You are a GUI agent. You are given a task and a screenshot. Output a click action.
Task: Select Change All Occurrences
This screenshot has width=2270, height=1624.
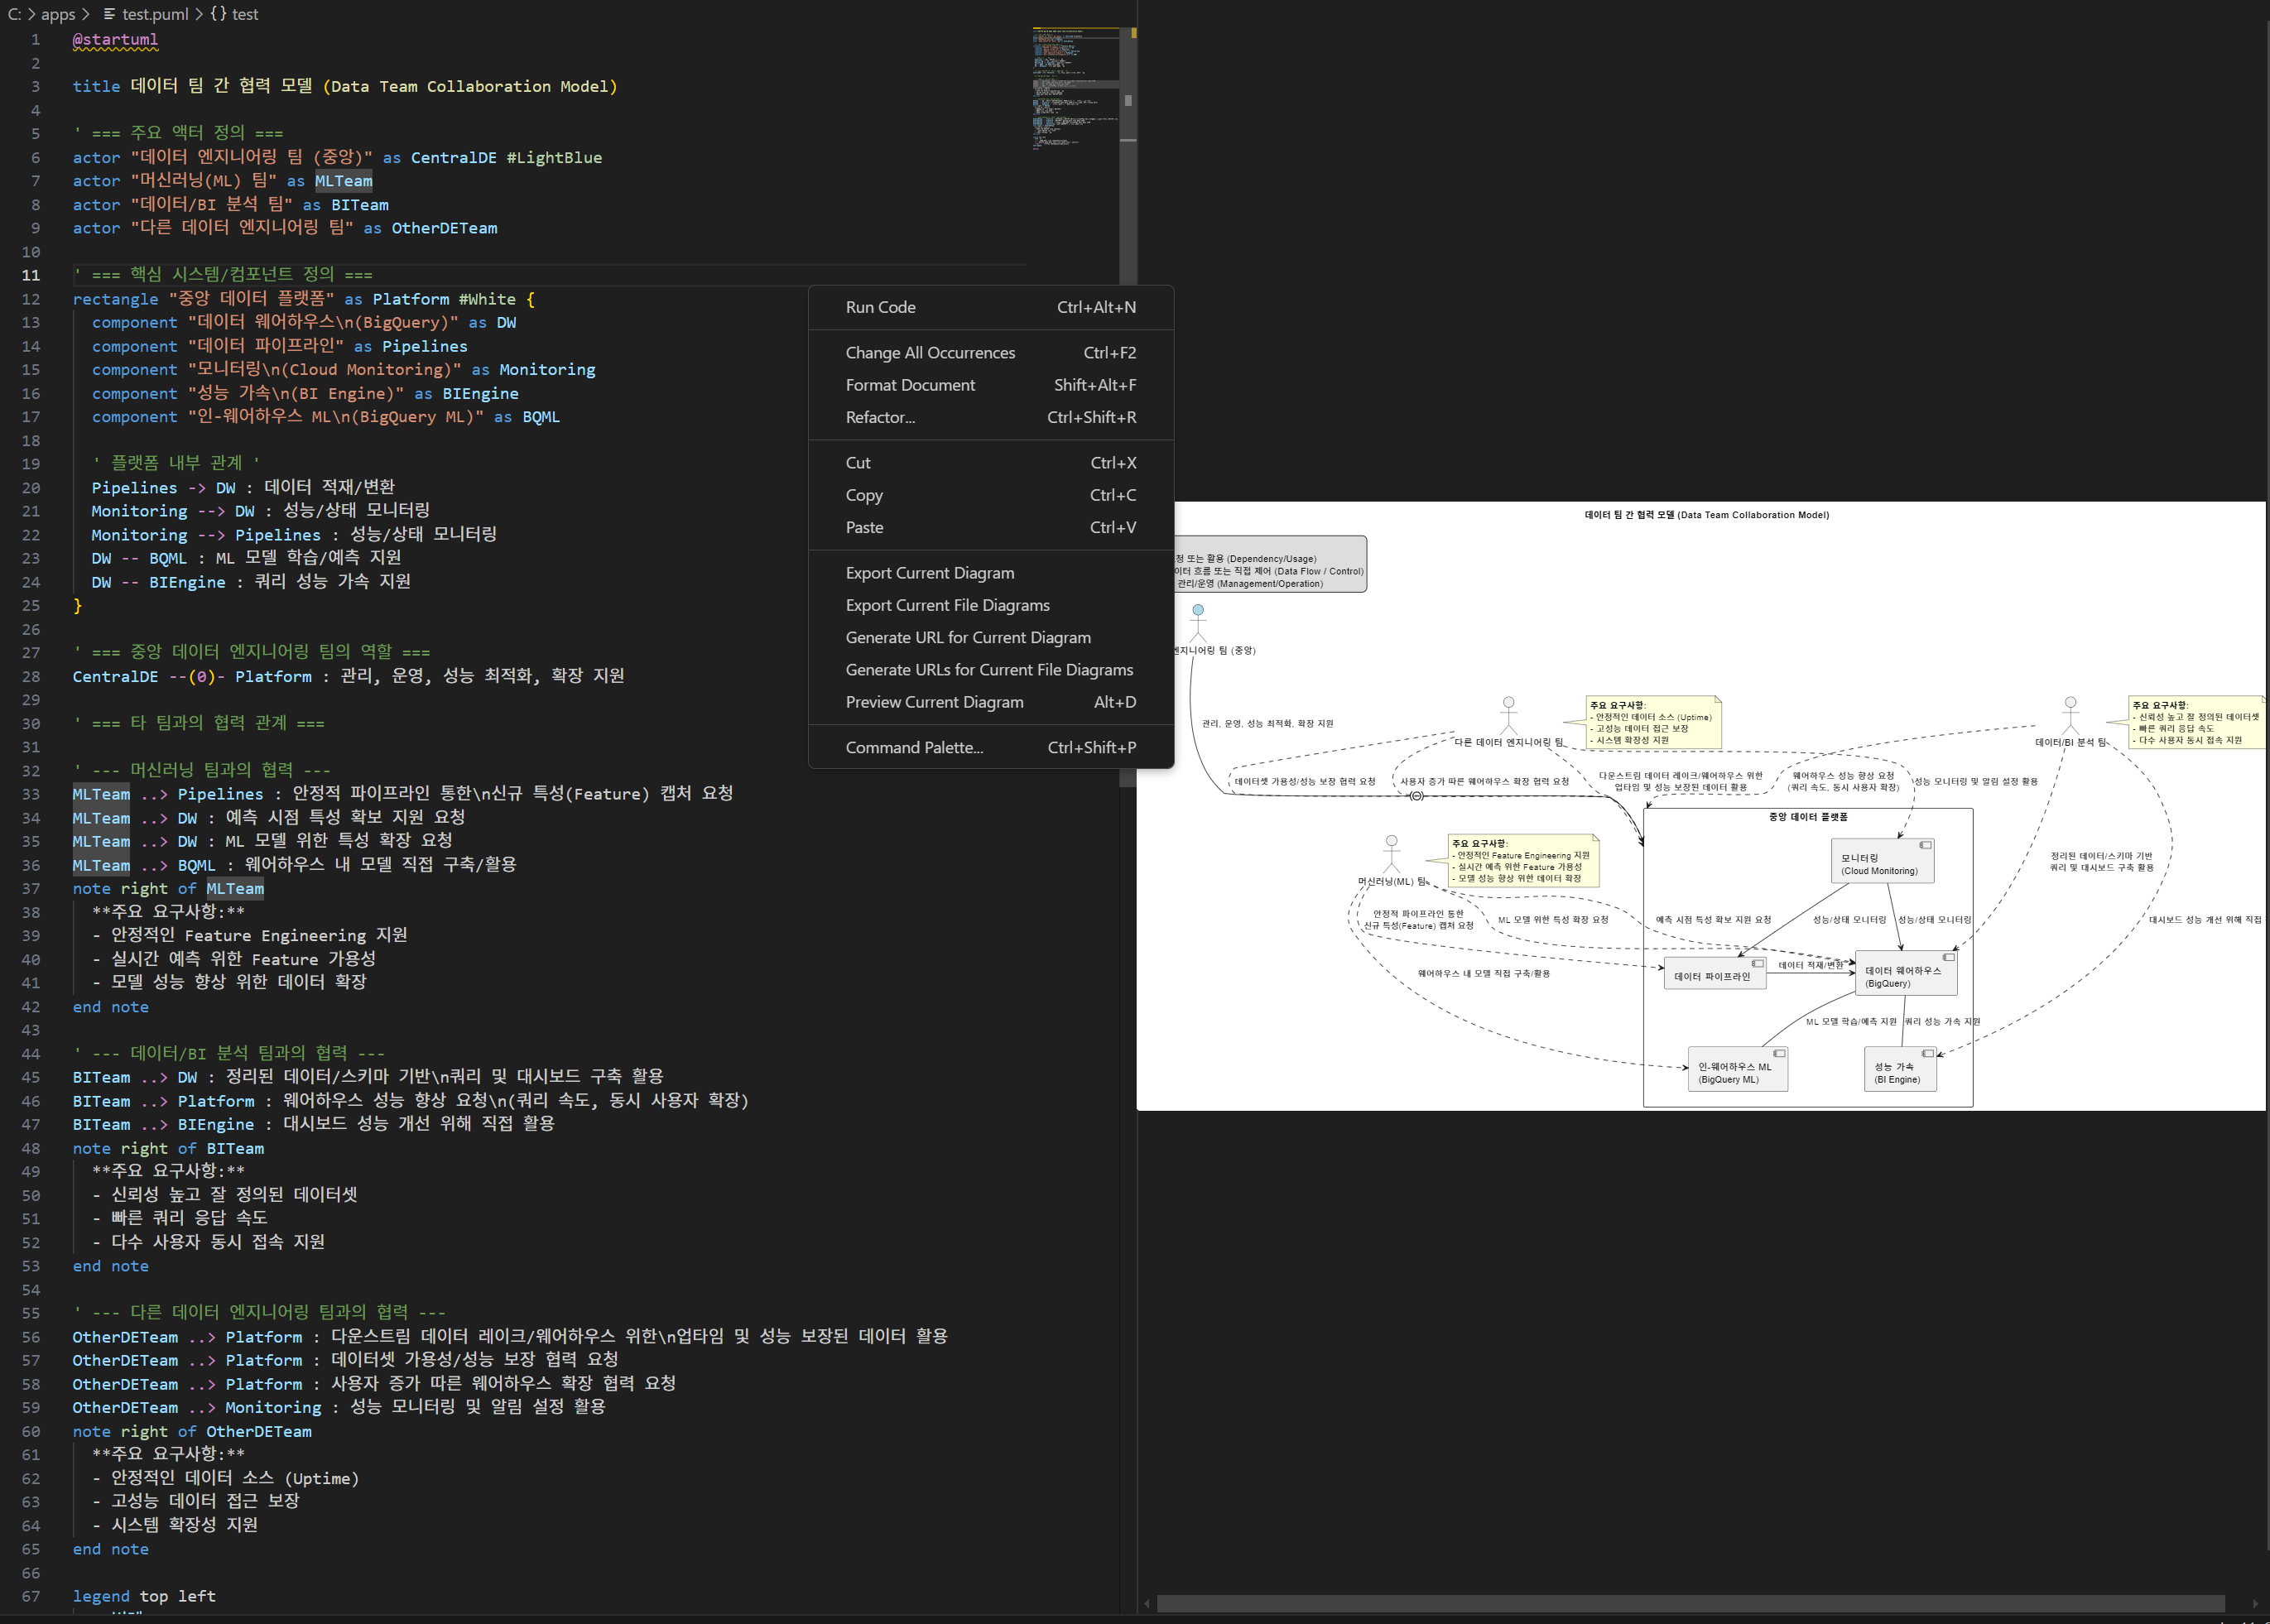pyautogui.click(x=930, y=353)
